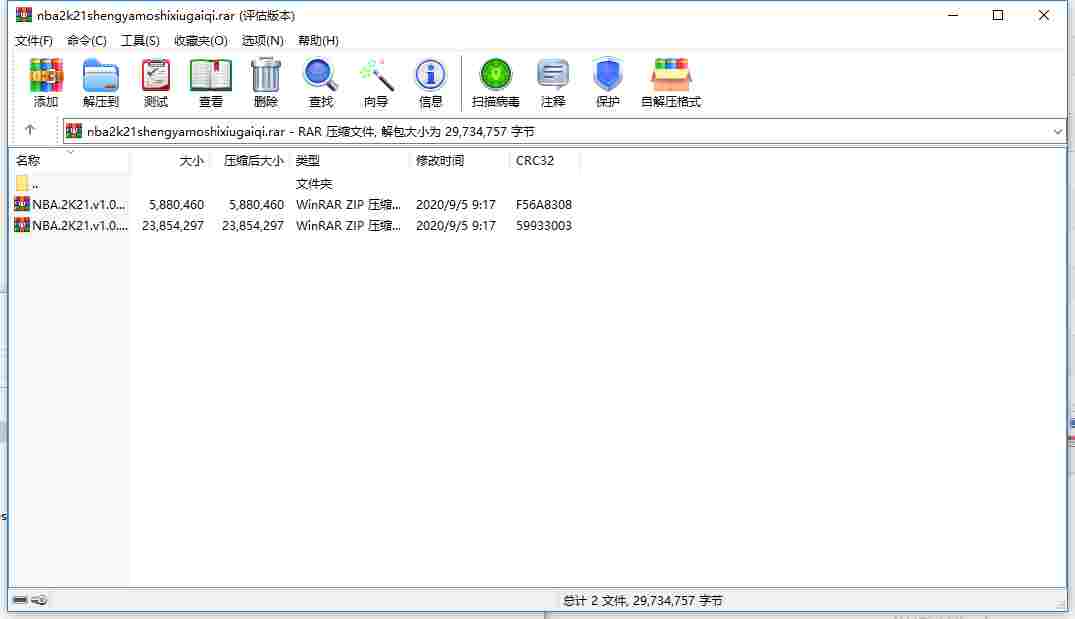
Task: Go up one folder level arrow
Action: point(29,130)
